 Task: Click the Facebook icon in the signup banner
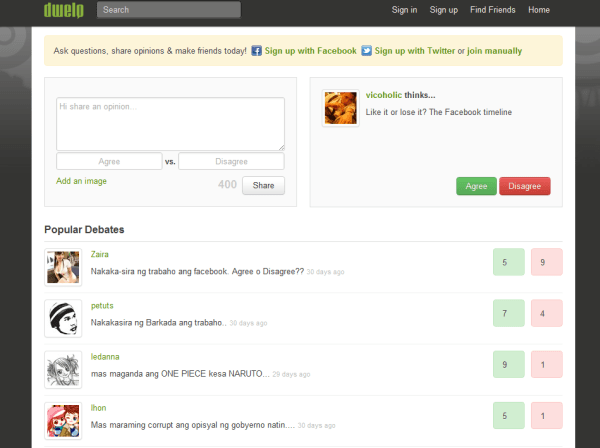(256, 51)
